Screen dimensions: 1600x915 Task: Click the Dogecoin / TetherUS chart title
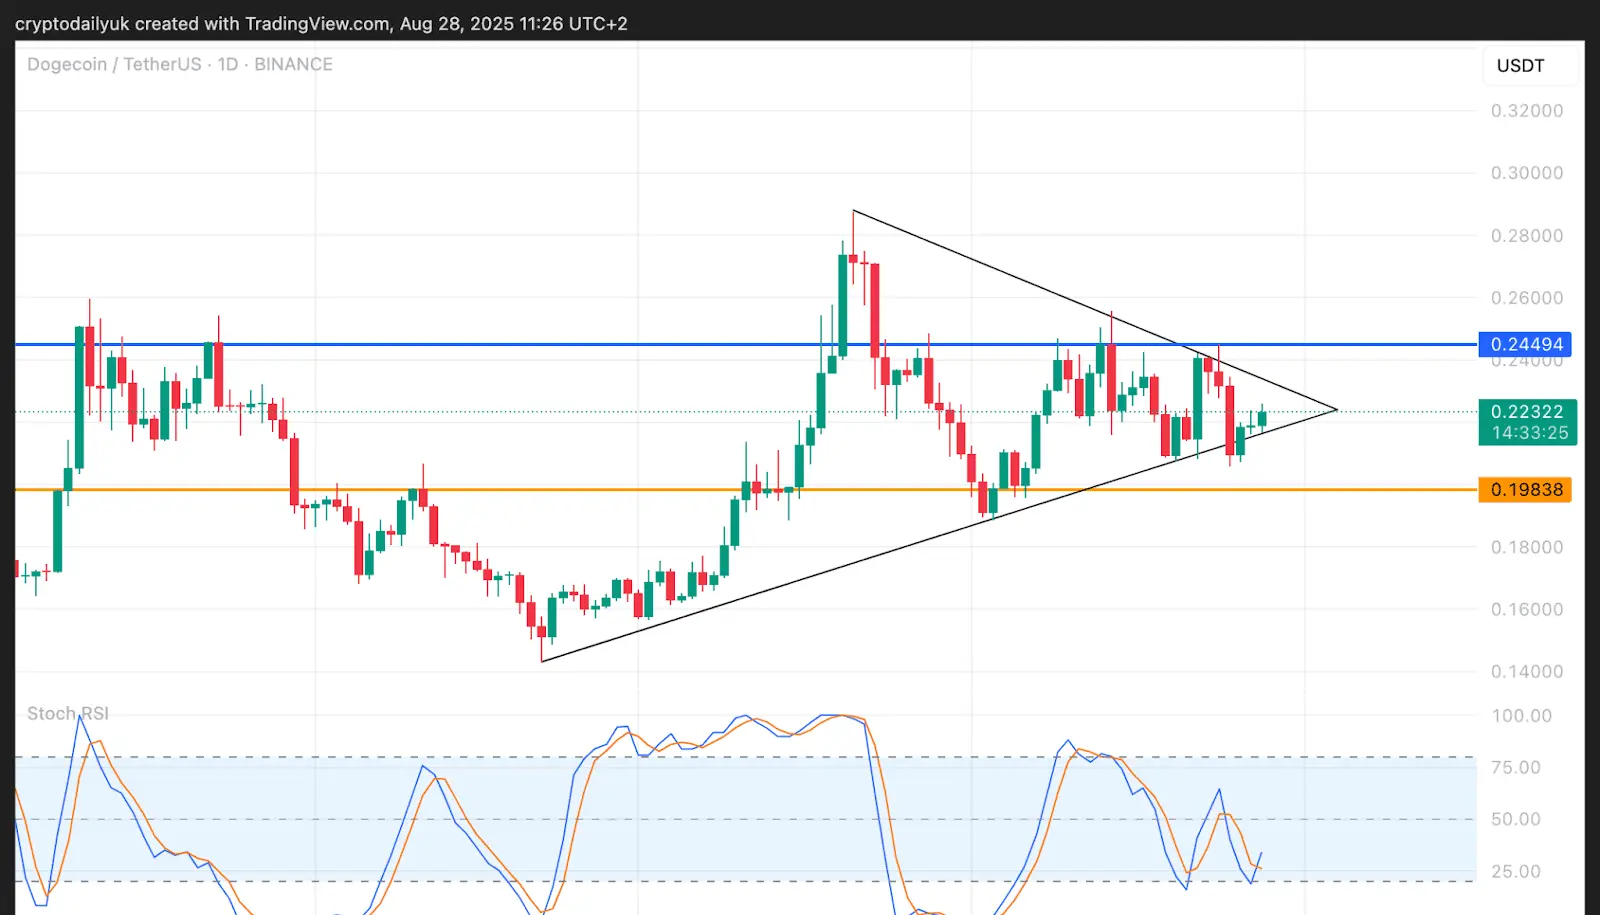[x=180, y=64]
